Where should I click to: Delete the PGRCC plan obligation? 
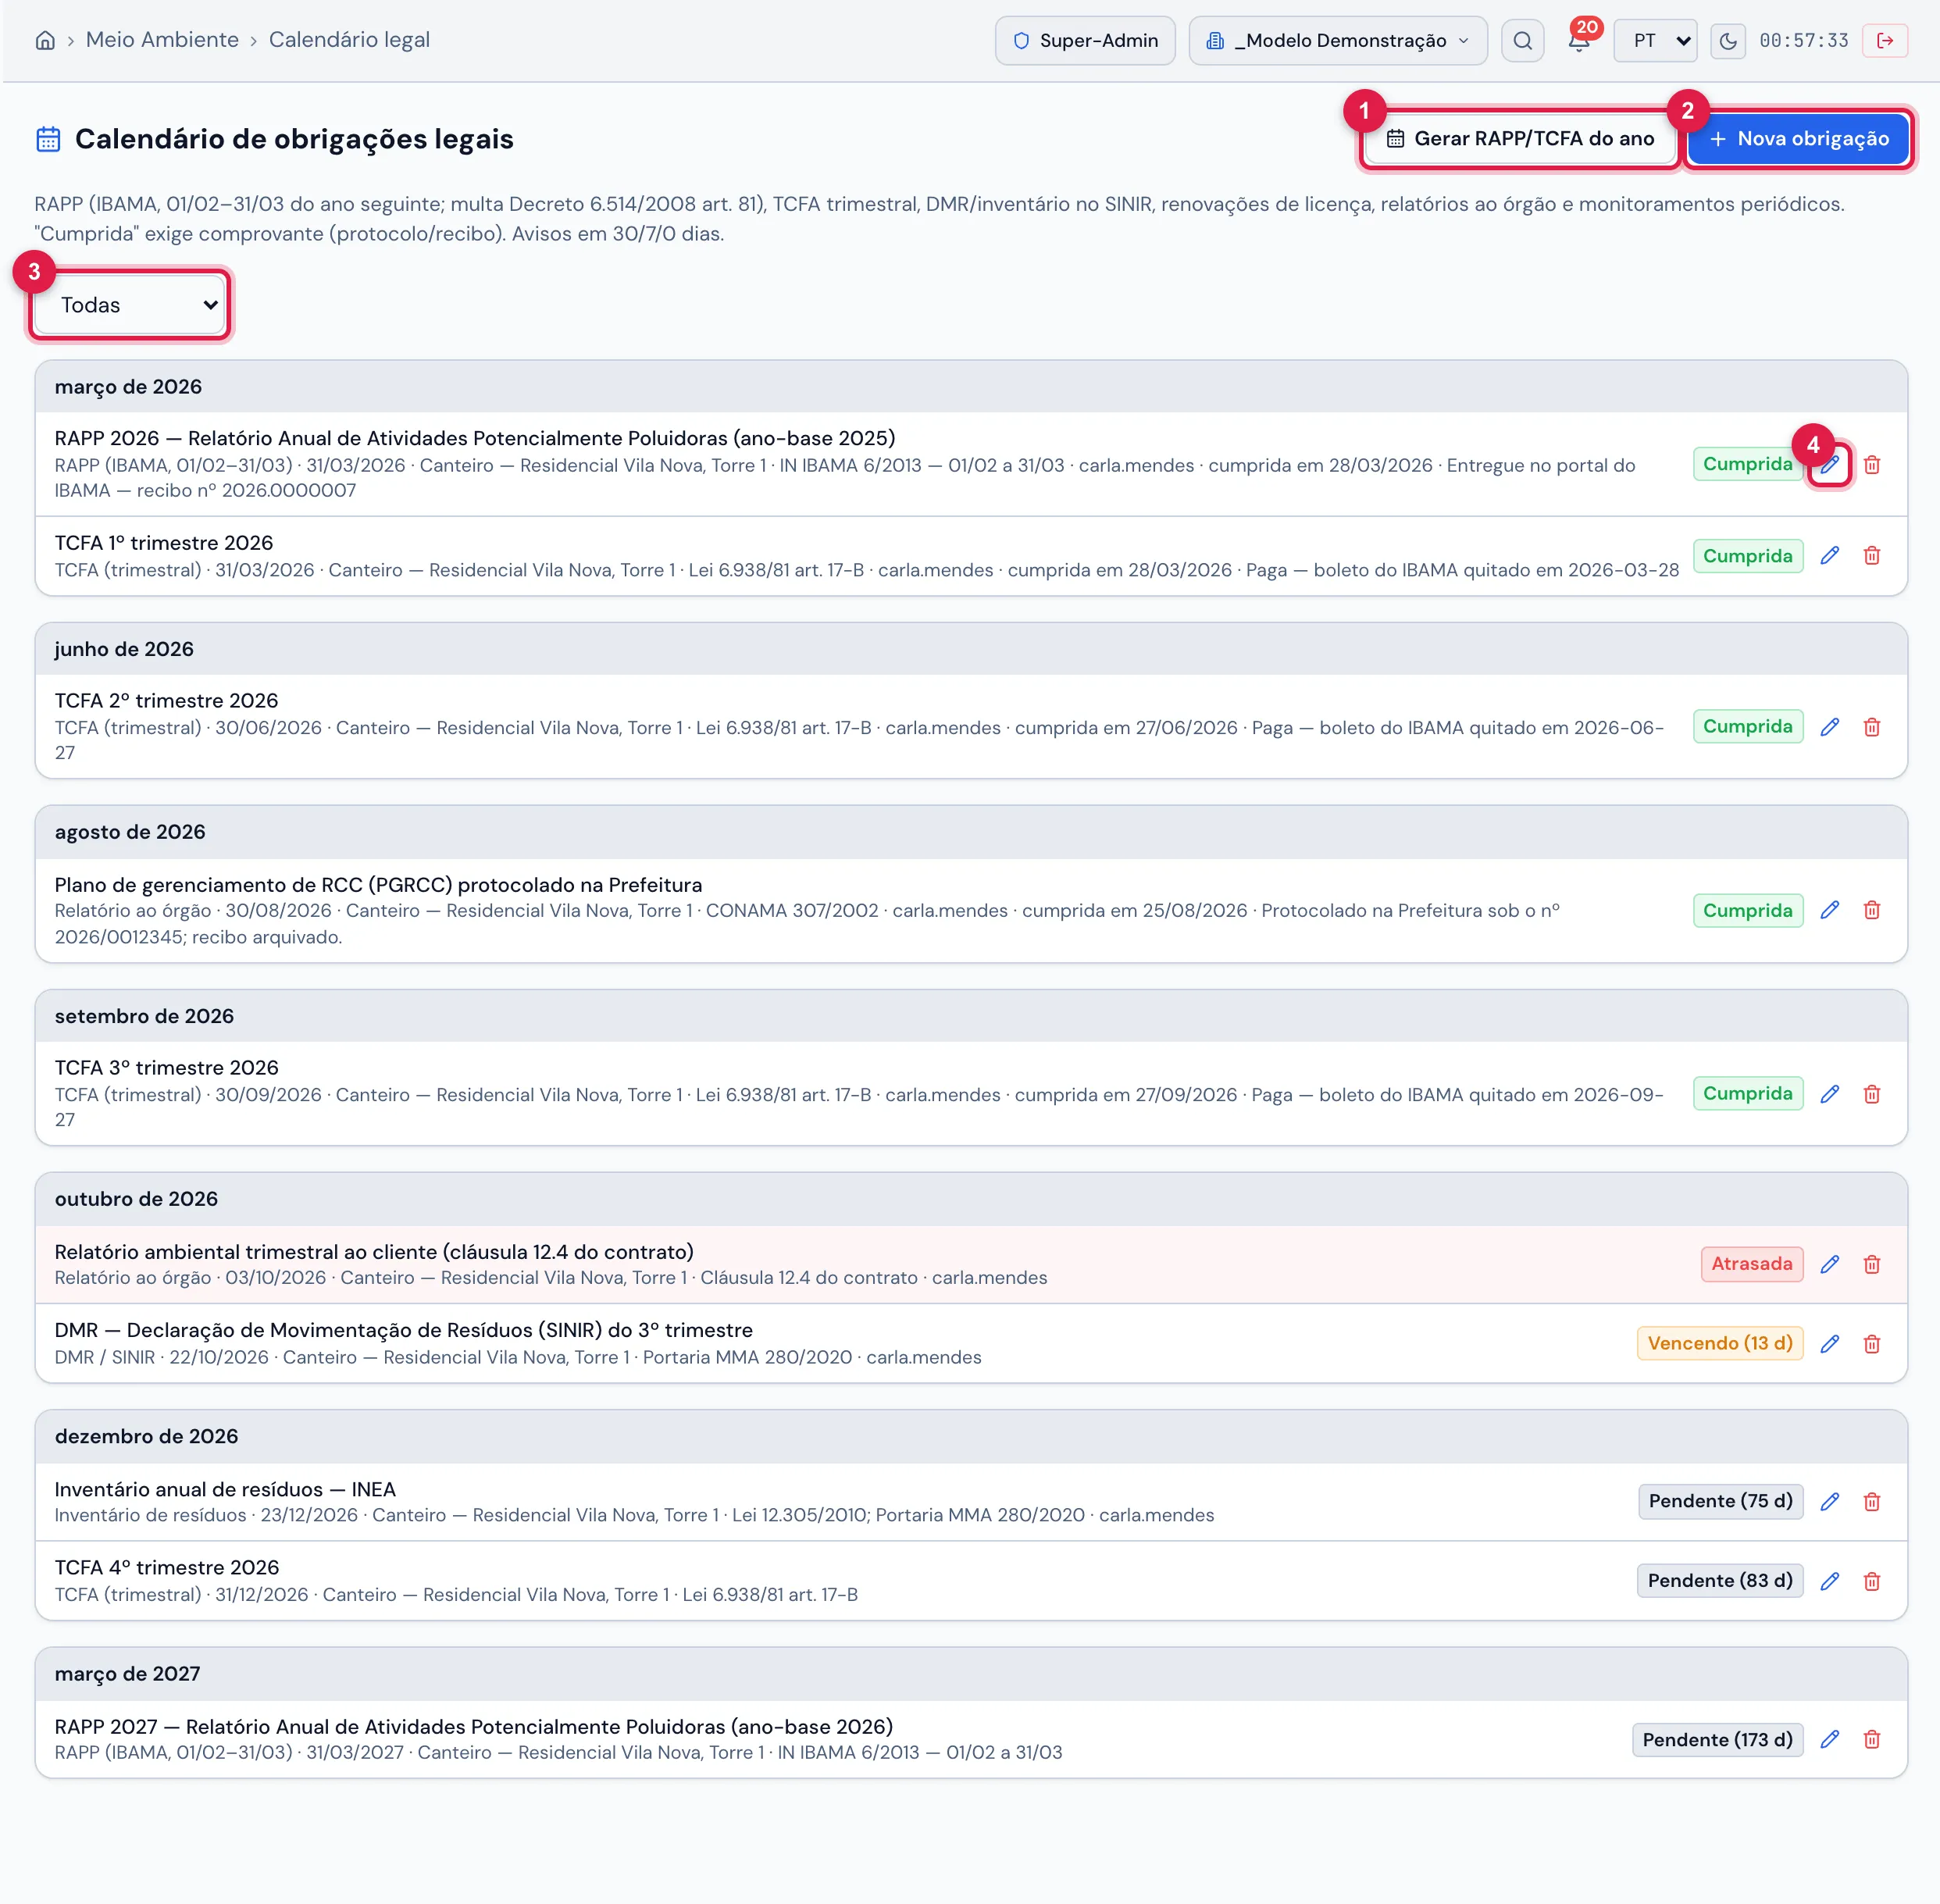[1872, 910]
